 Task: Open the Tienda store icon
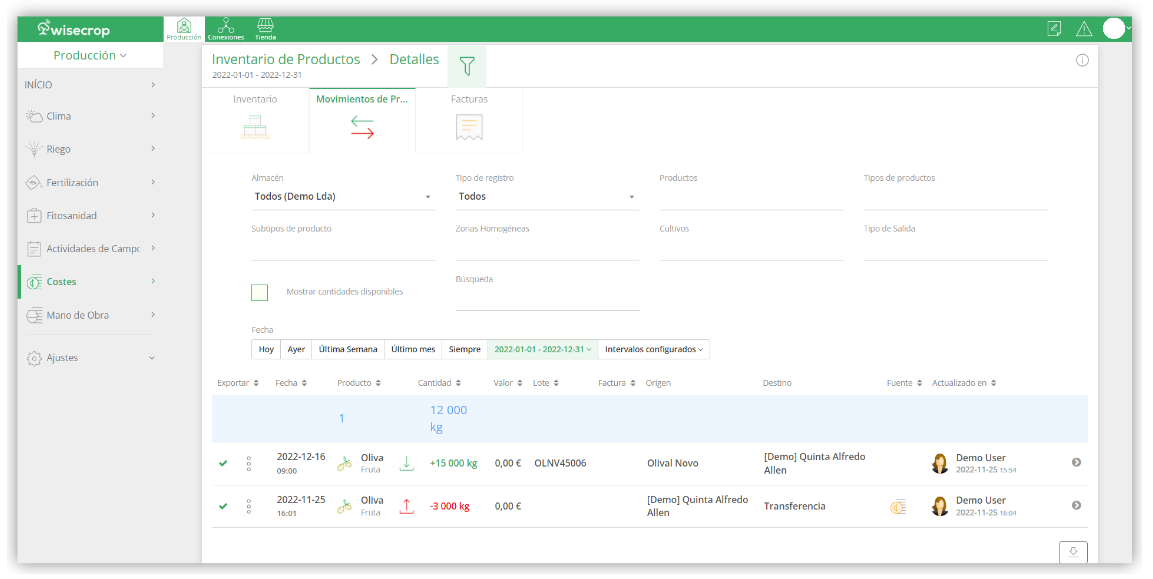coord(265,29)
